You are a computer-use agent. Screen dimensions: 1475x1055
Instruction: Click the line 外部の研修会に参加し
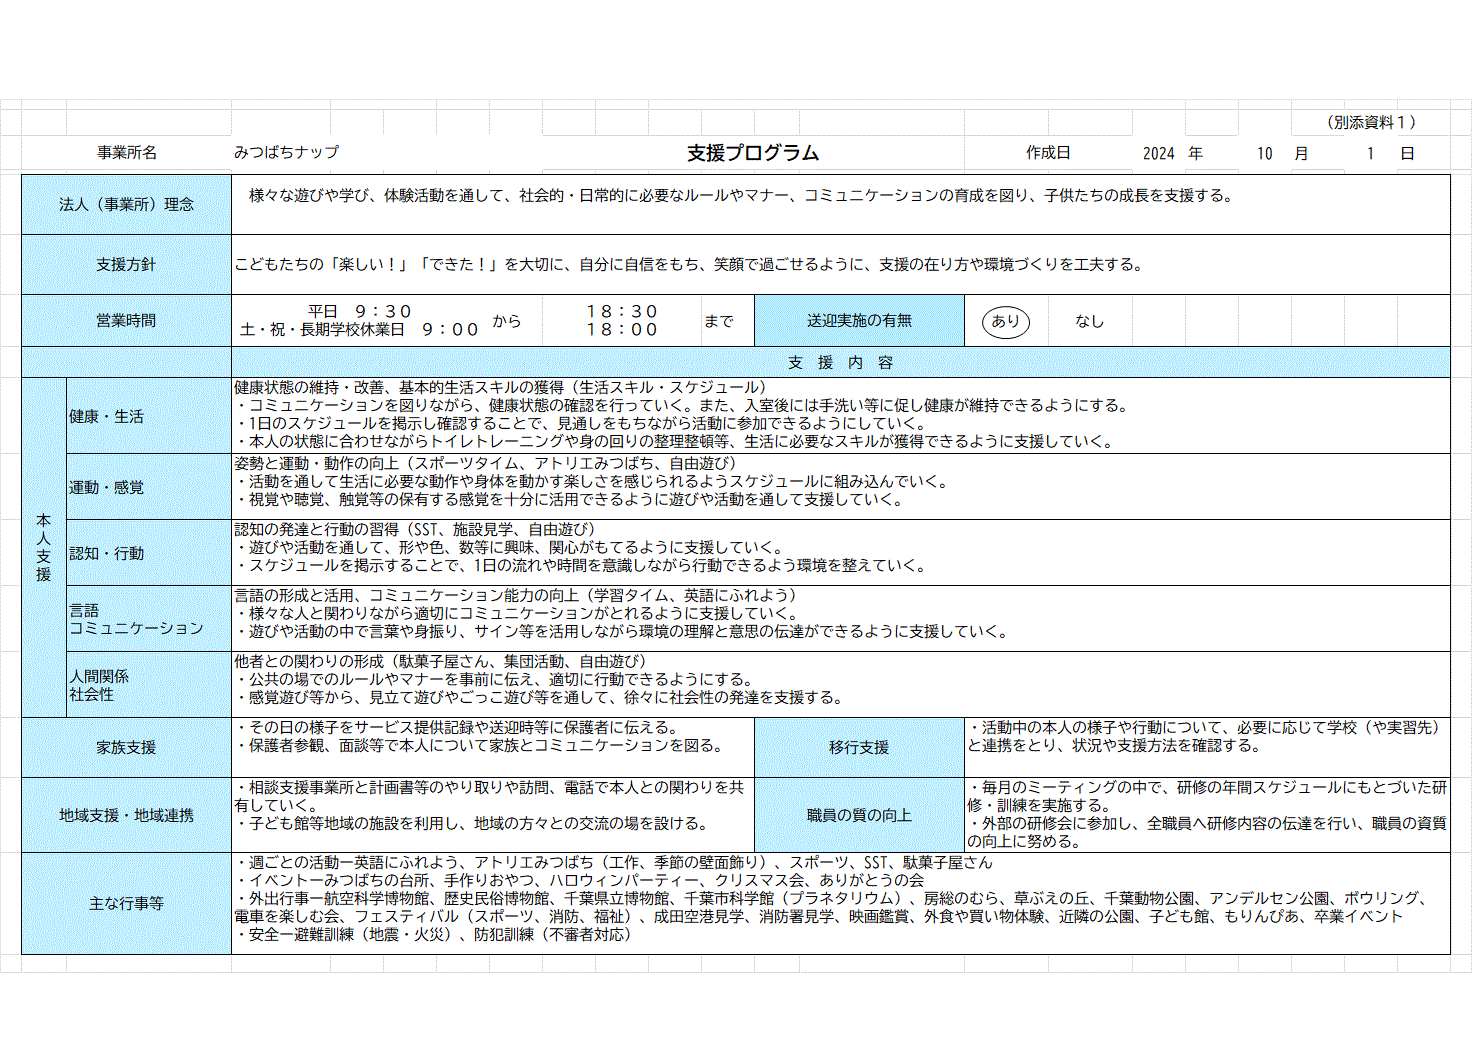point(1207,833)
